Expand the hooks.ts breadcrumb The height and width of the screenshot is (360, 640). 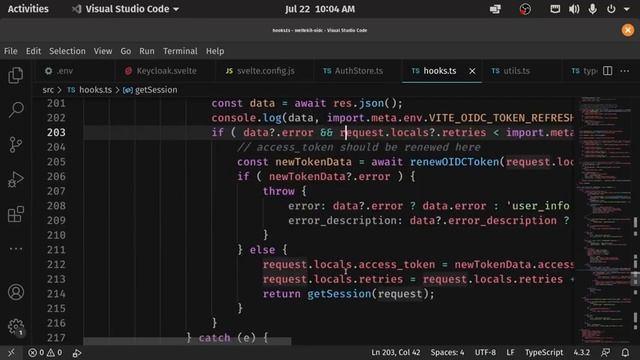click(89, 90)
